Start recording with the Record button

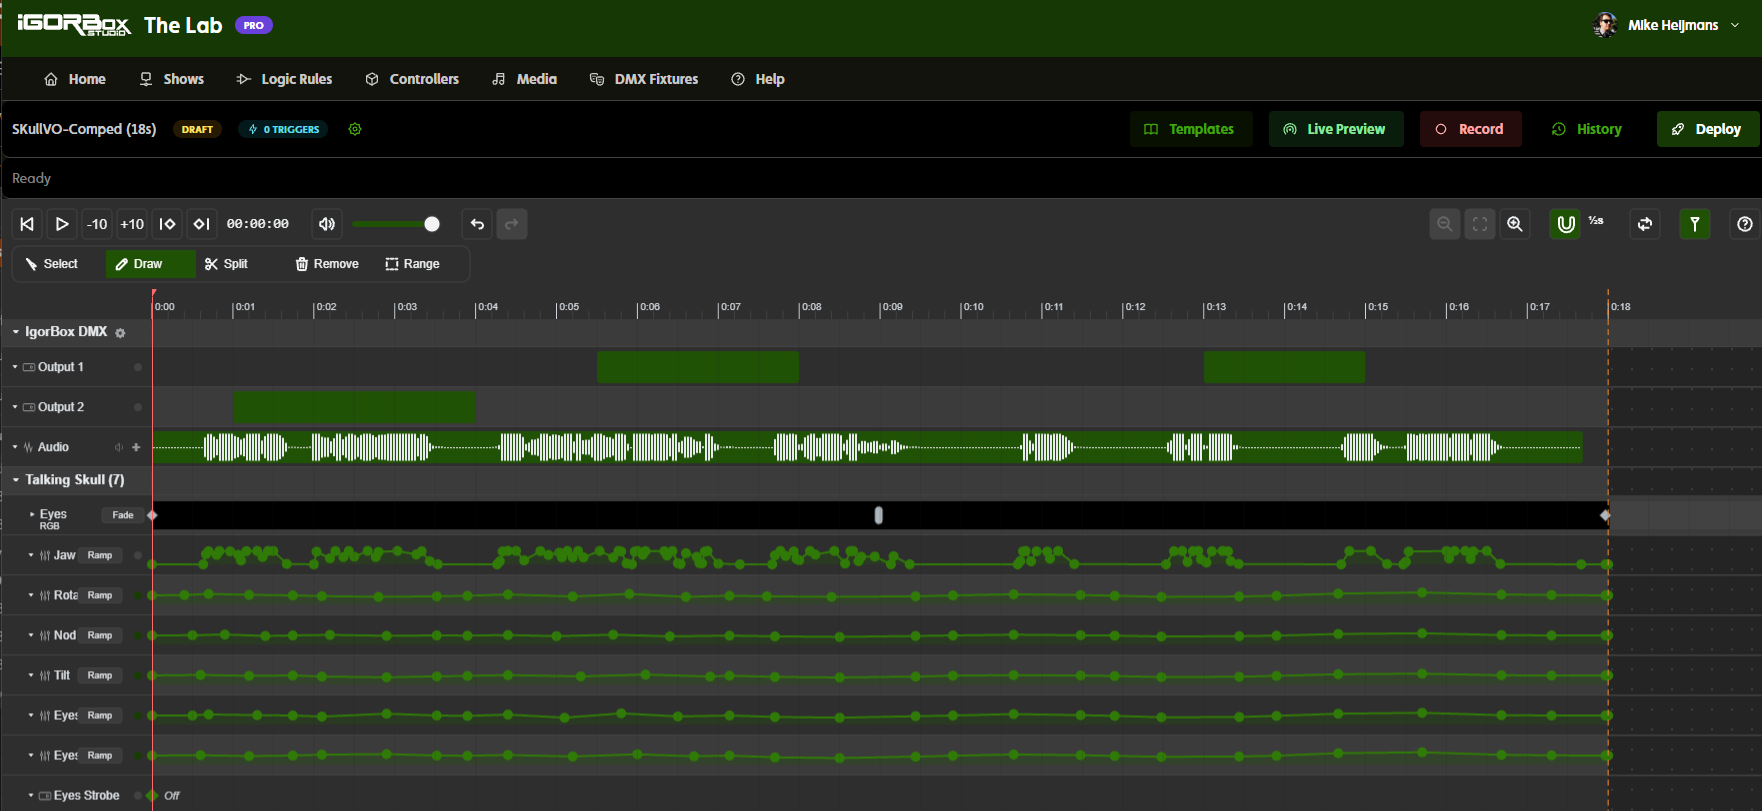click(1470, 129)
